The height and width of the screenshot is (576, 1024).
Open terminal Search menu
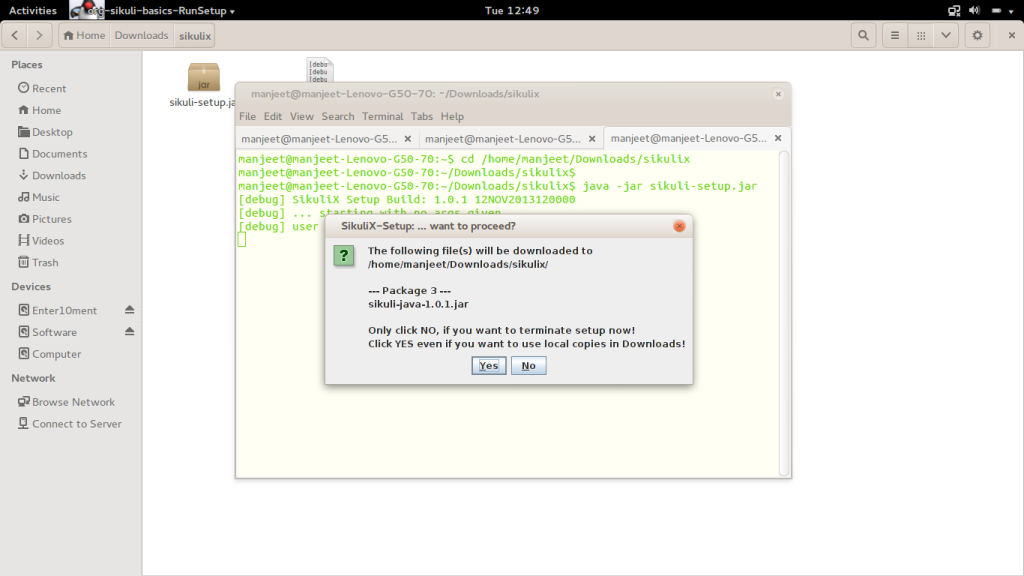[338, 116]
